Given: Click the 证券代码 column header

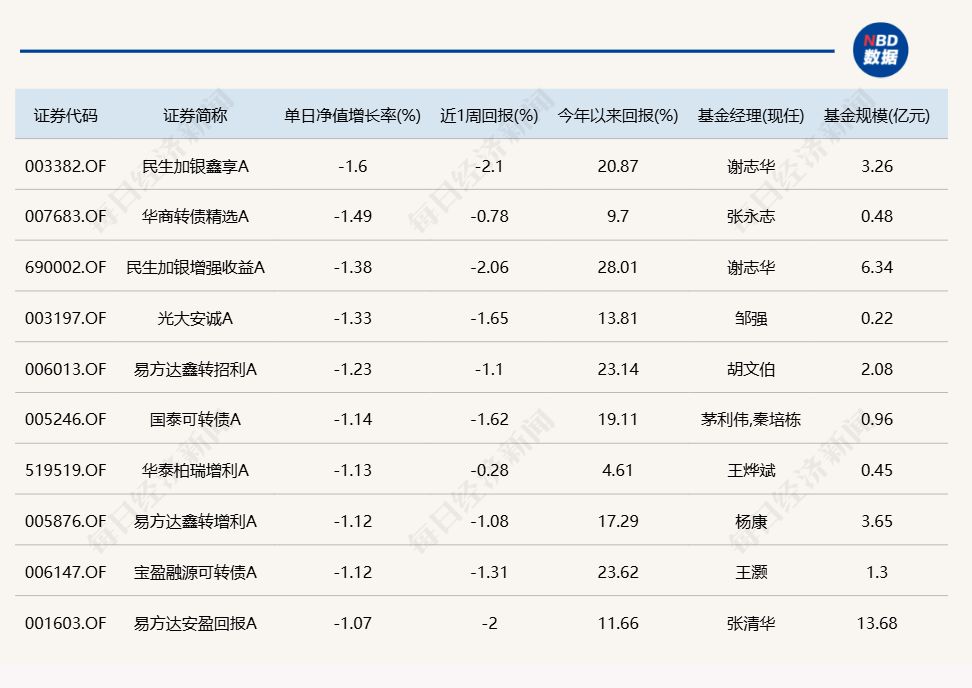Looking at the screenshot, I should point(66,115).
